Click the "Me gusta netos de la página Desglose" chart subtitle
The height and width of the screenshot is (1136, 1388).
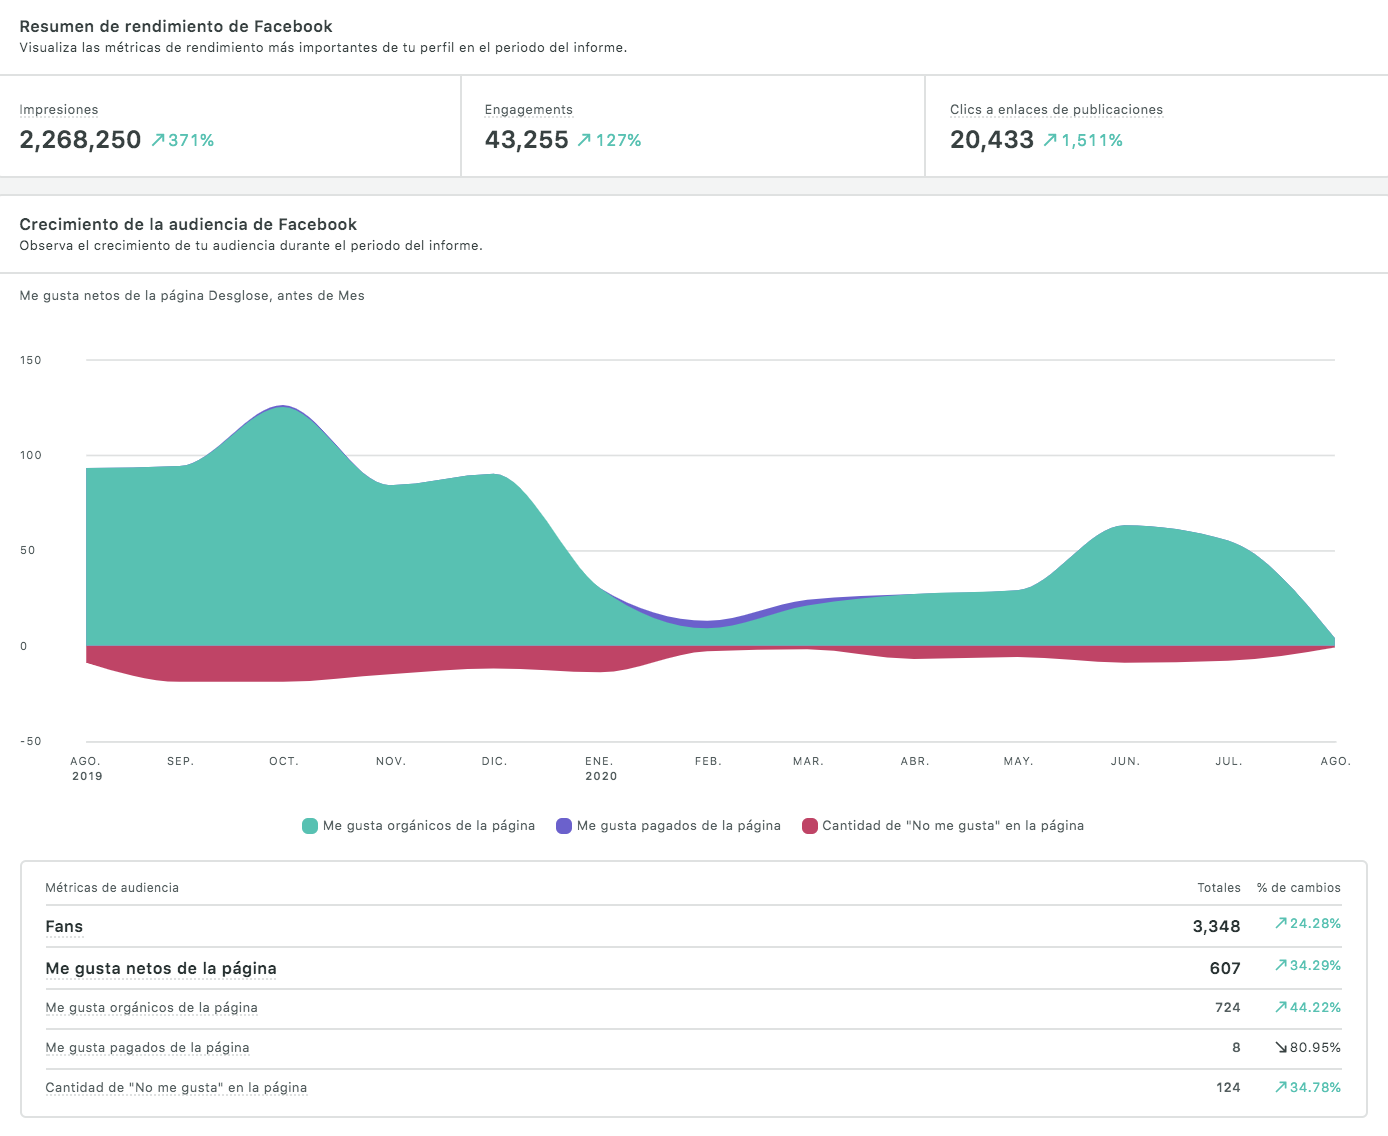pyautogui.click(x=192, y=296)
